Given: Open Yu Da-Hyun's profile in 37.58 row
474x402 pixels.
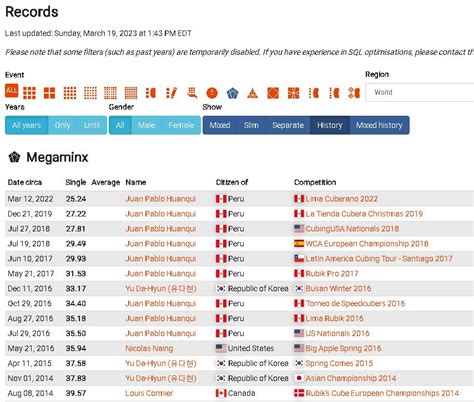Looking at the screenshot, I should coord(161,363).
